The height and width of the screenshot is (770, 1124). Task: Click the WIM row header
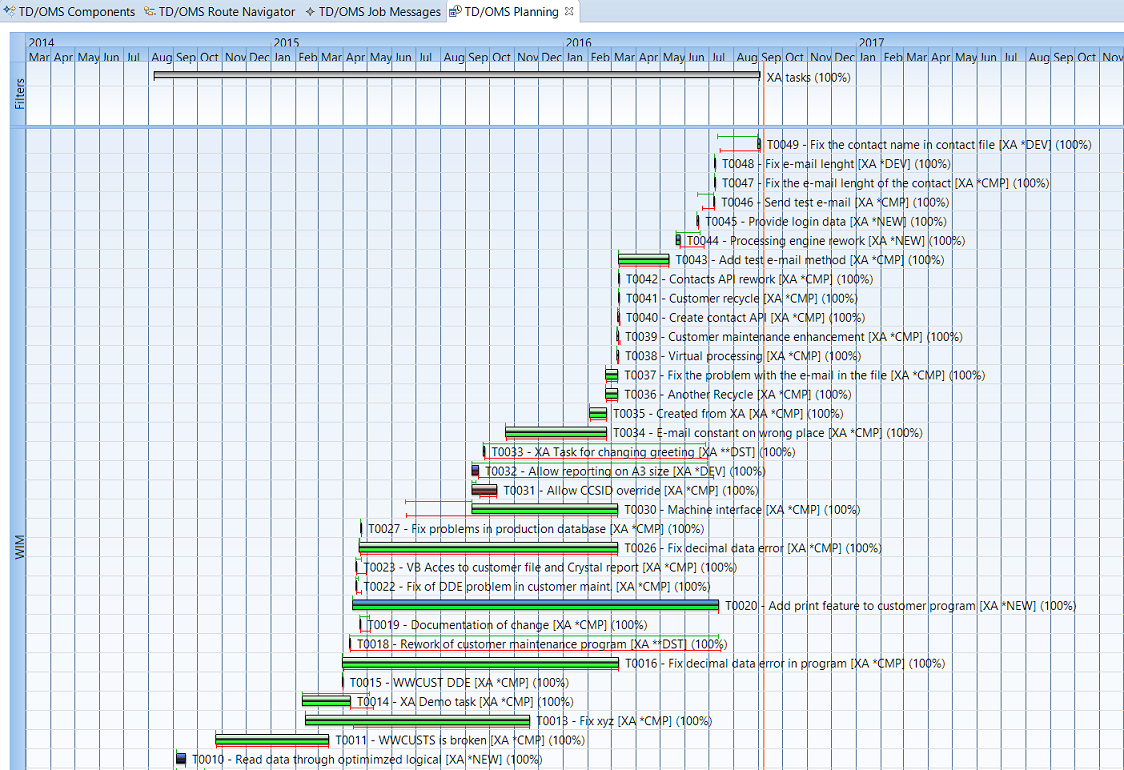click(x=18, y=548)
